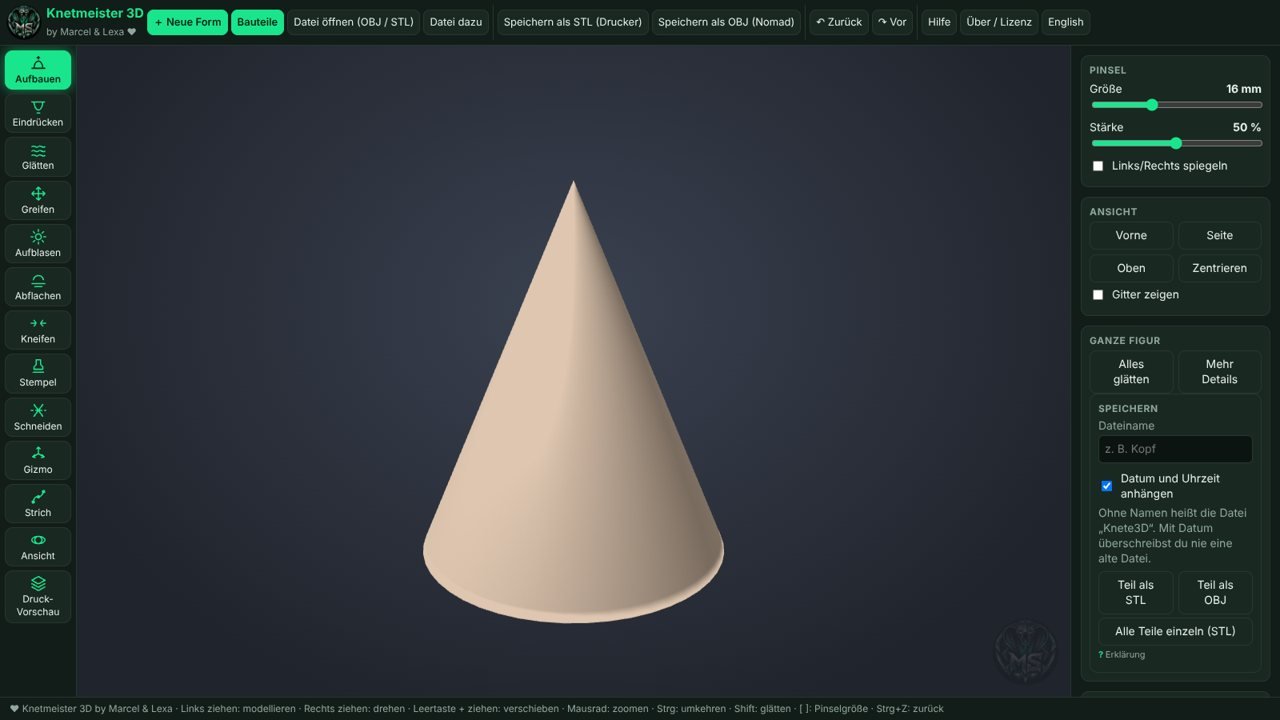Select the Aufbauen sculpt tool
This screenshot has height=720, width=1280.
[x=38, y=70]
